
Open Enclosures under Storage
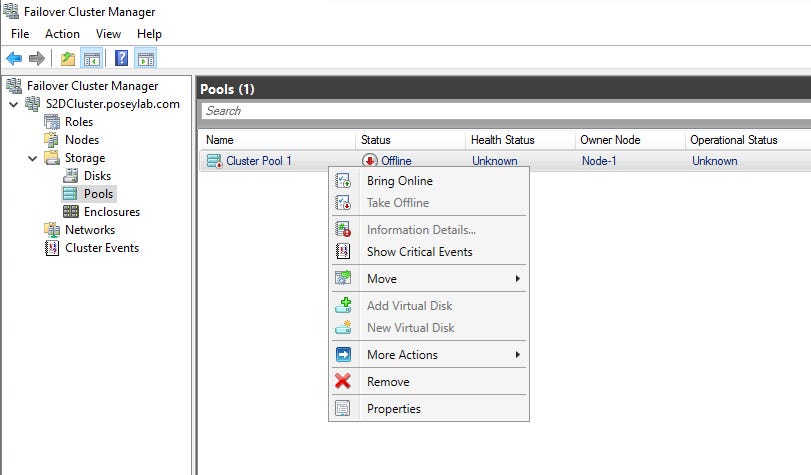[x=111, y=212]
